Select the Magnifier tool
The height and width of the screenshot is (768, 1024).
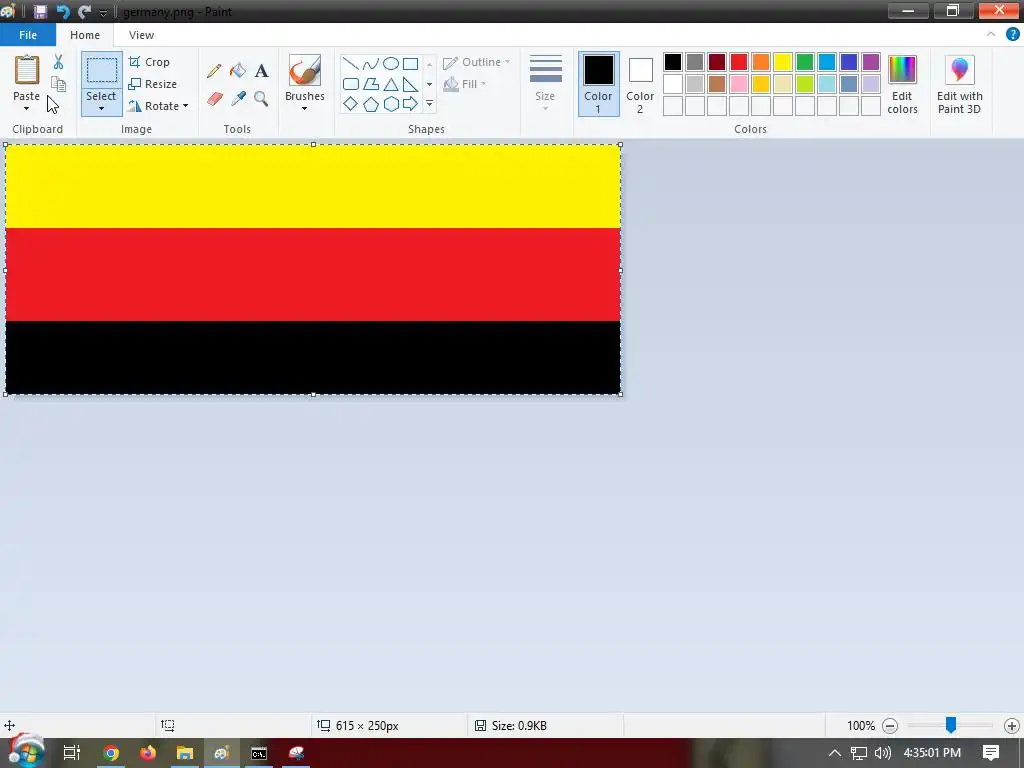point(261,99)
